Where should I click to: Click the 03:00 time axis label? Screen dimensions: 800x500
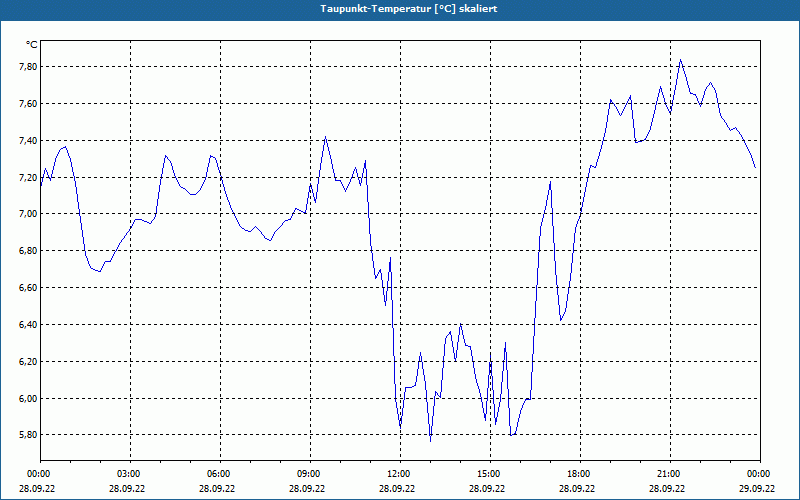[x=131, y=474]
